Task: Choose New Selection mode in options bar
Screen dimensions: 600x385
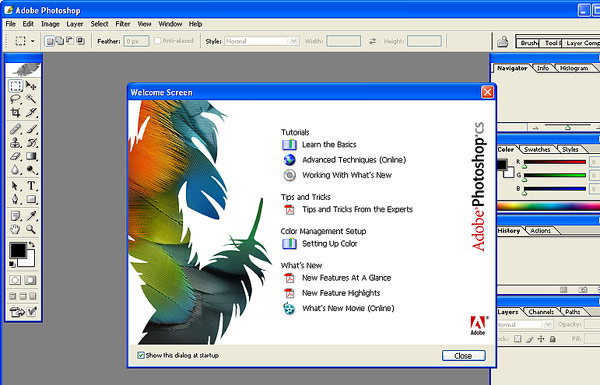Action: (x=50, y=41)
